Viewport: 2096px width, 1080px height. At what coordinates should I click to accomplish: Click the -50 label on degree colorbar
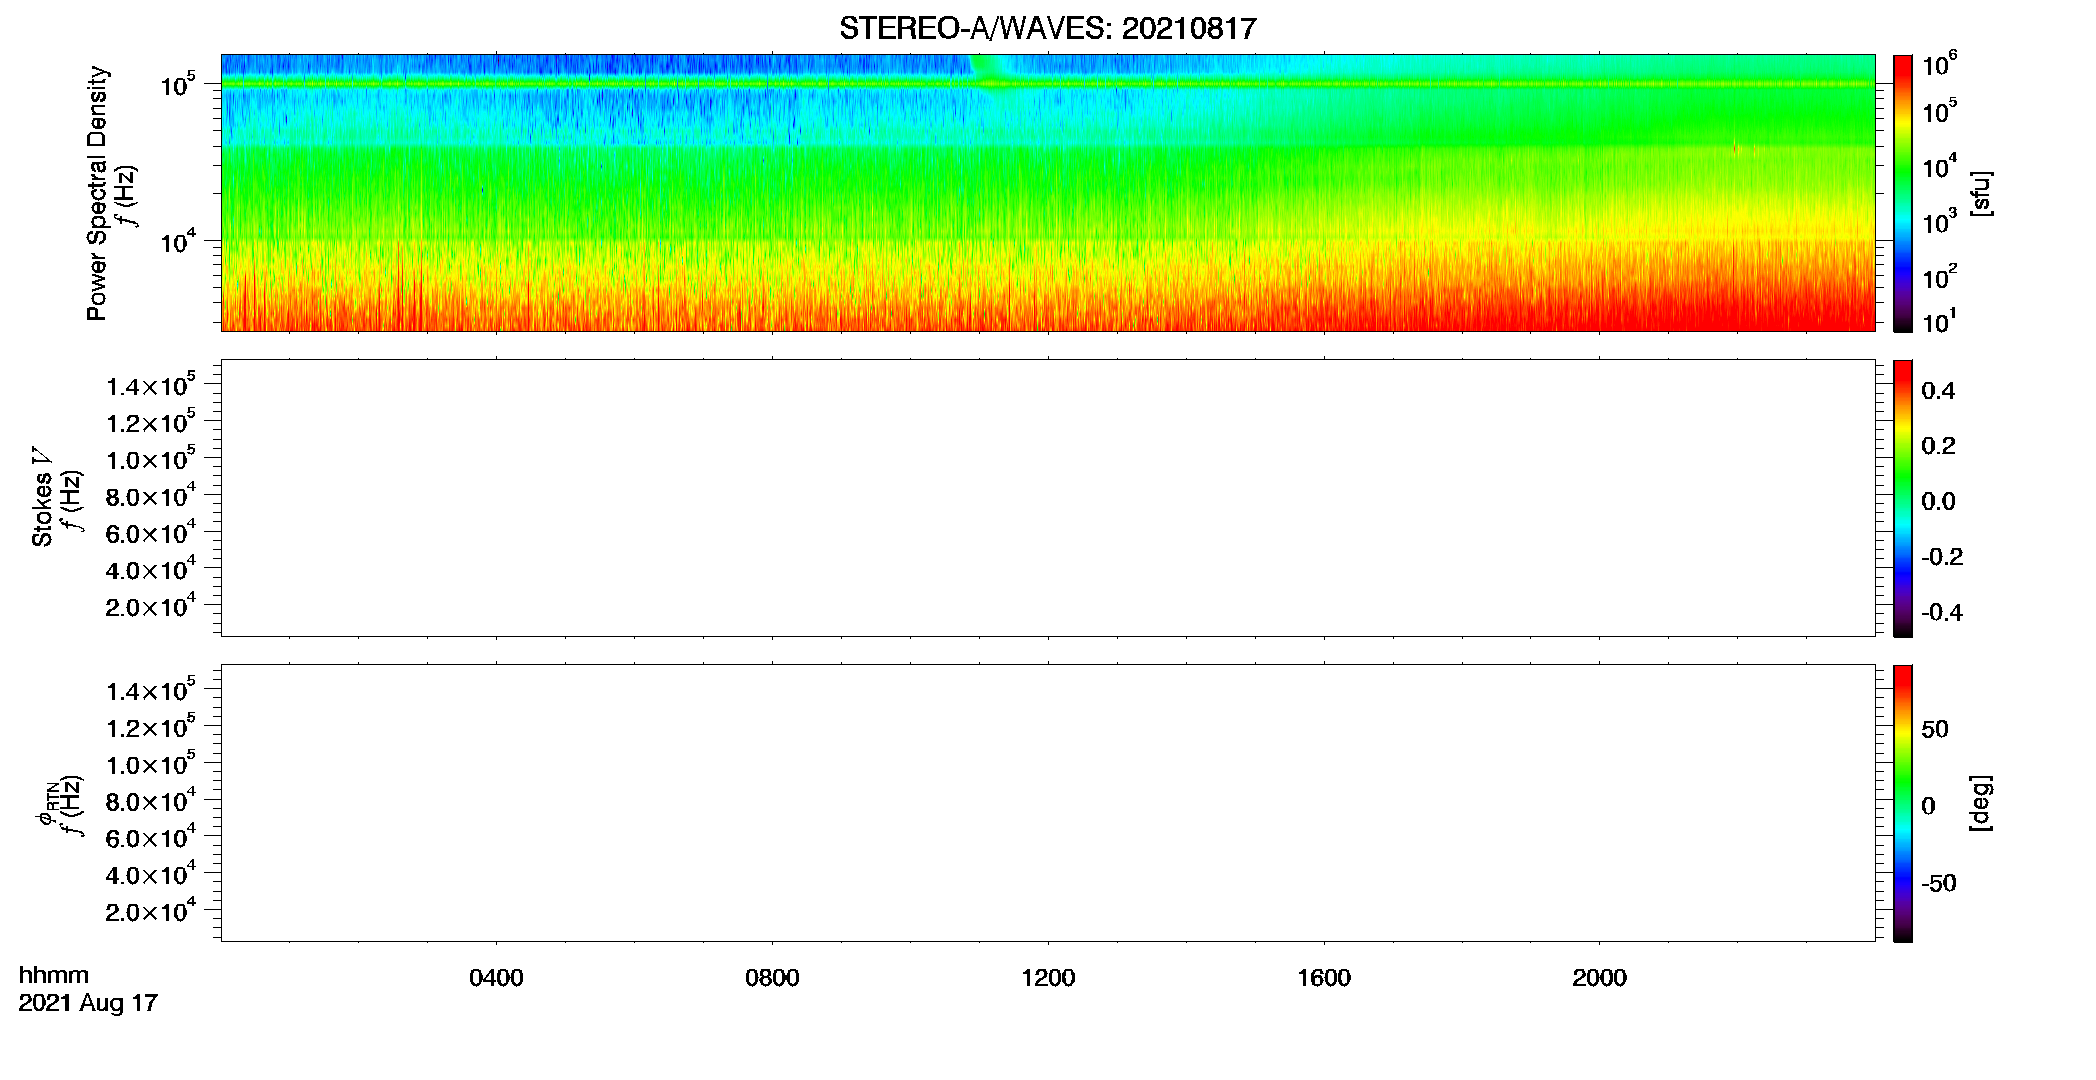coord(1939,883)
